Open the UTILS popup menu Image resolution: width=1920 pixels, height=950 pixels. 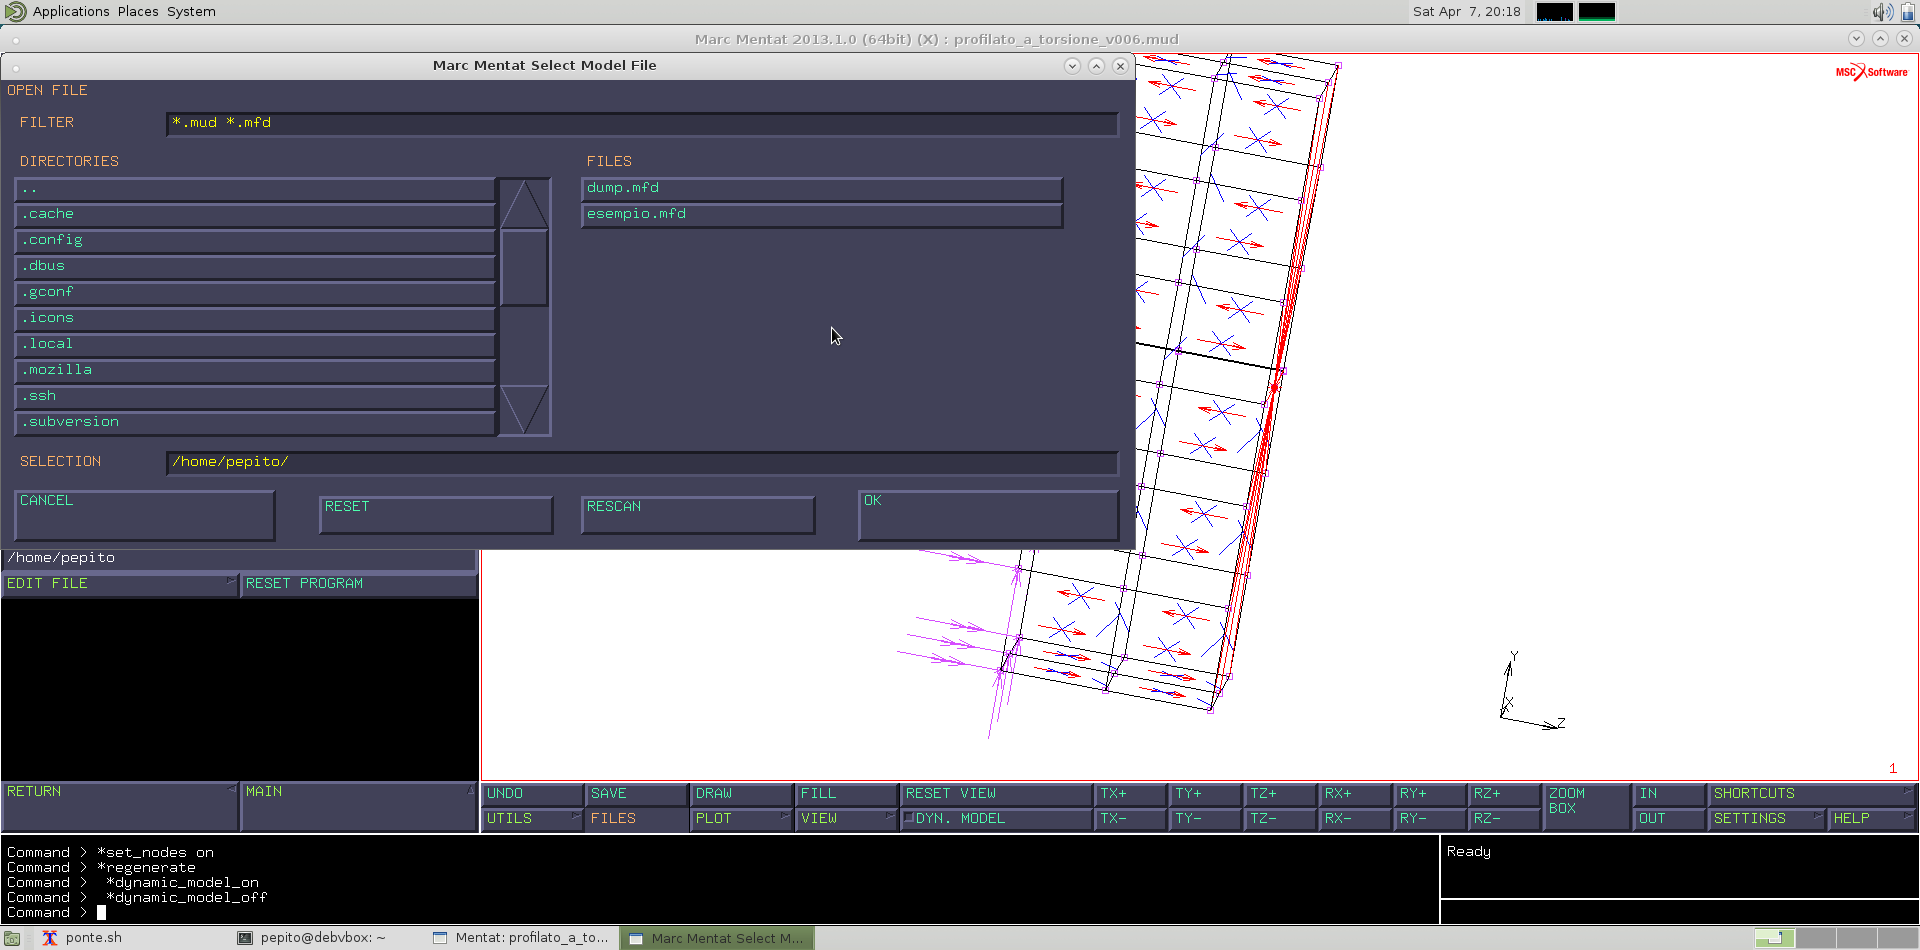533,819
